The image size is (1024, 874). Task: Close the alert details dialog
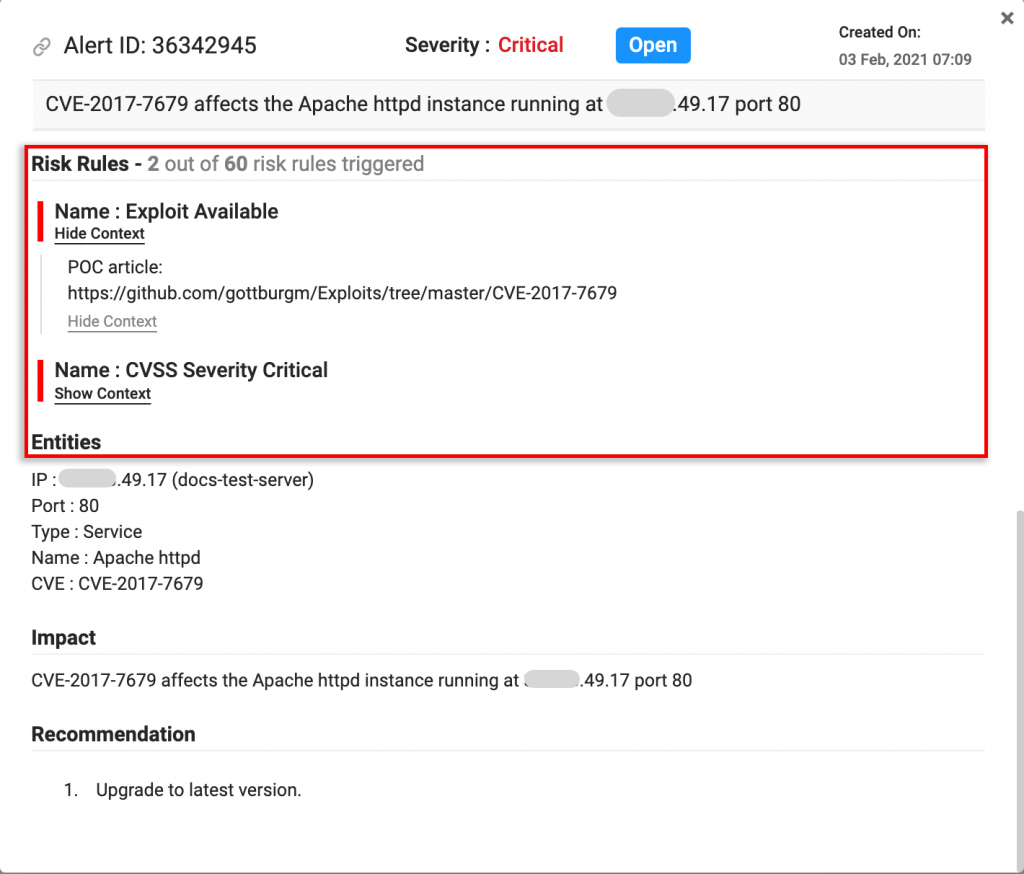1007,18
